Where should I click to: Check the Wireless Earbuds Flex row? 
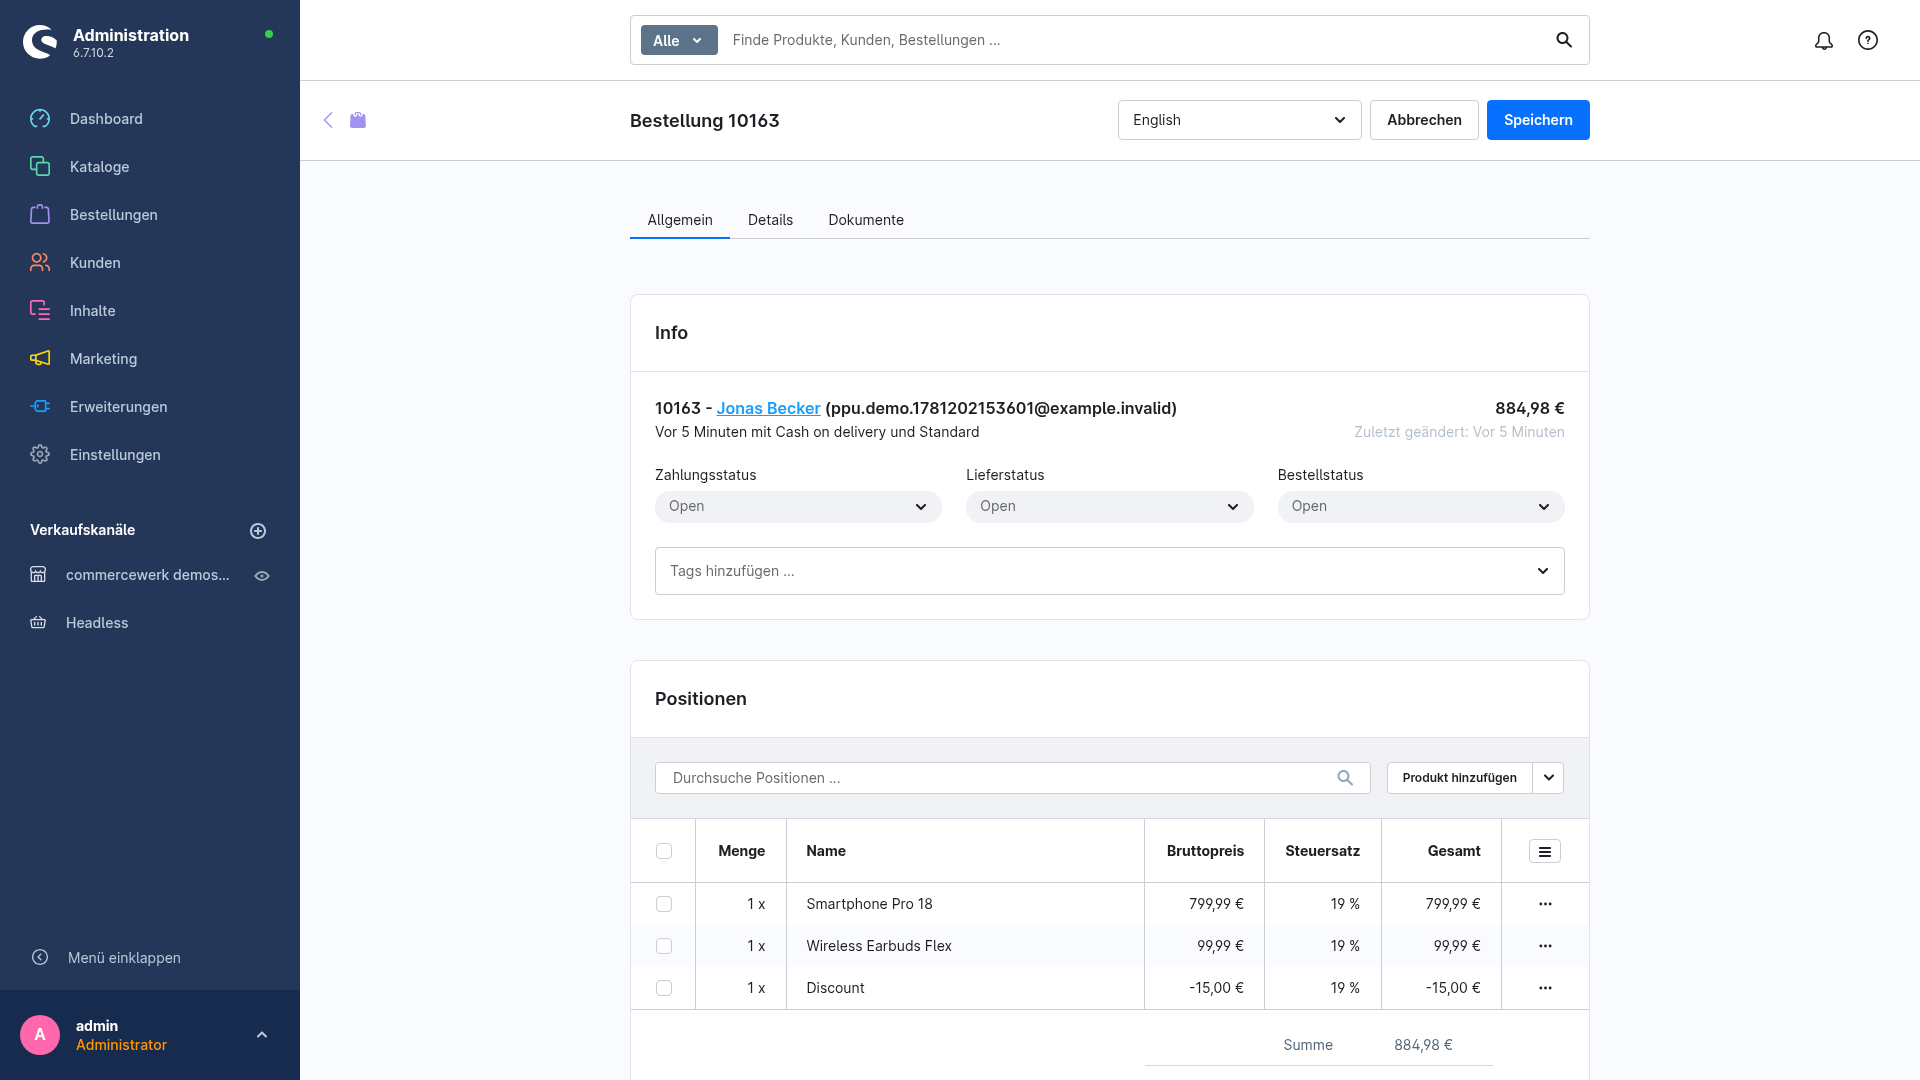click(664, 946)
